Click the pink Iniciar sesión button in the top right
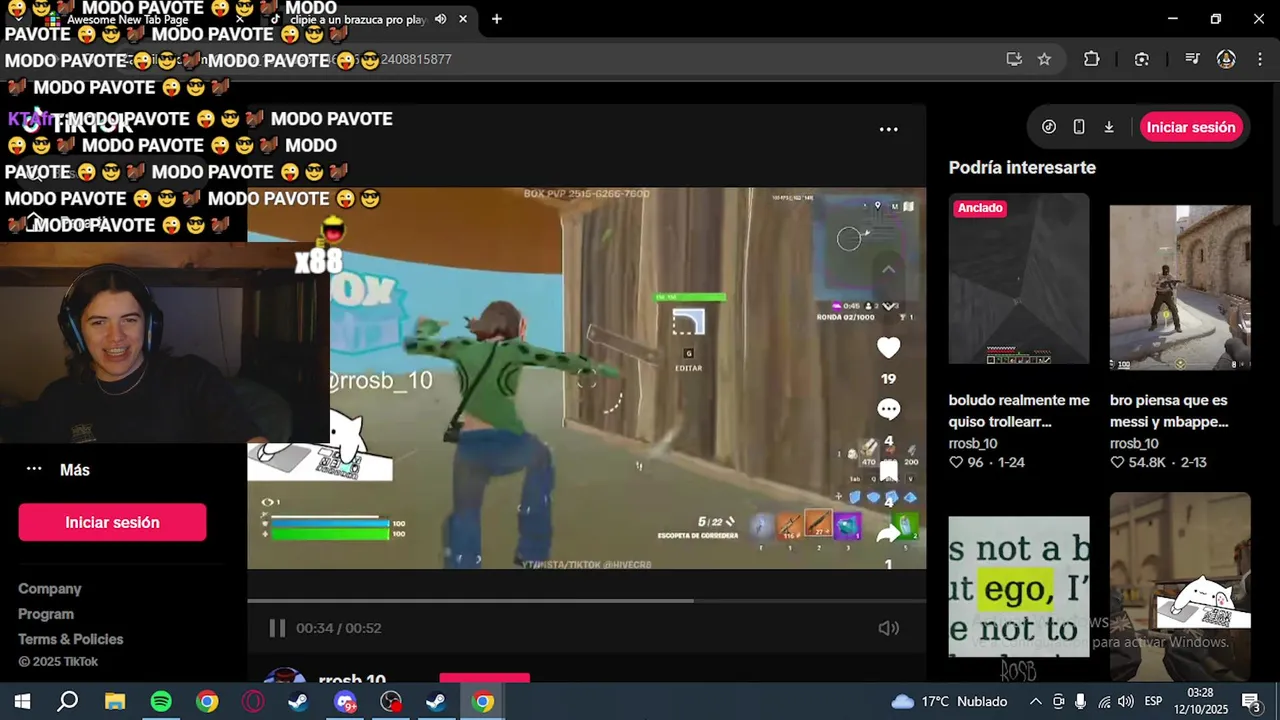 point(1191,127)
